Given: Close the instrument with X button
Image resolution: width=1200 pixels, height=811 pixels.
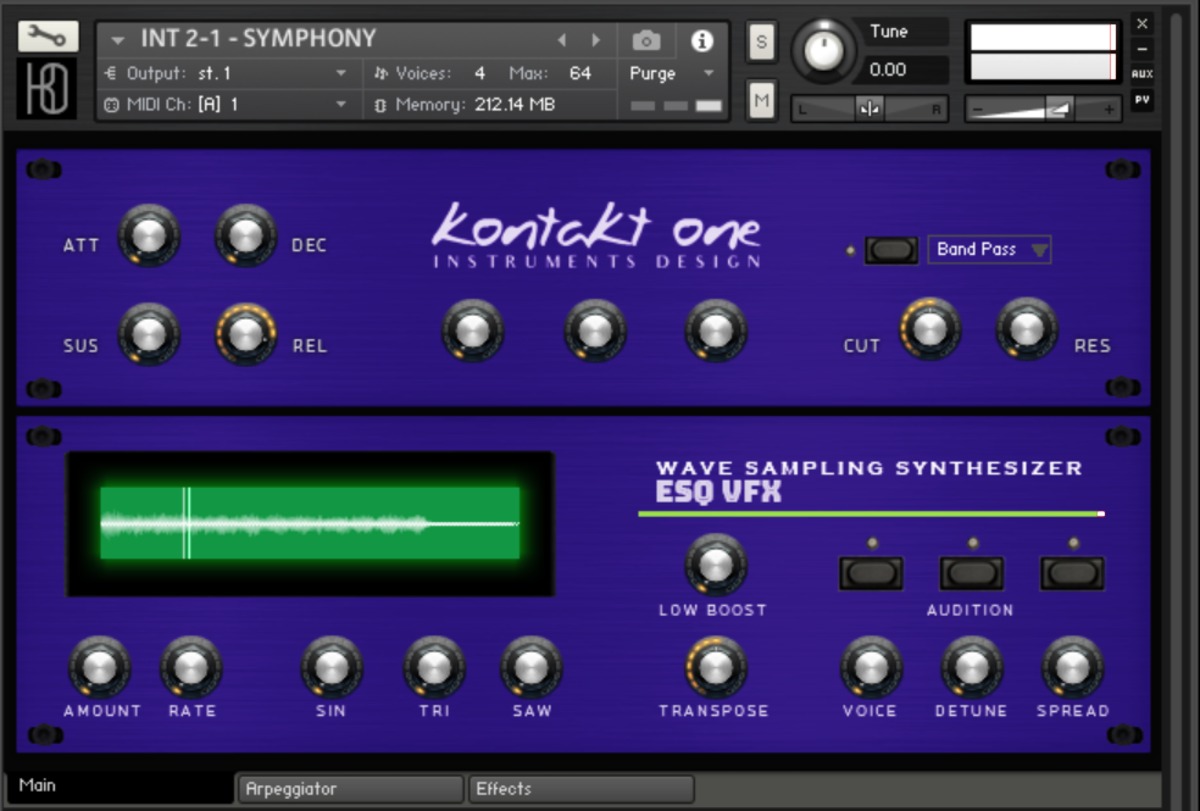Looking at the screenshot, I should point(1142,23).
